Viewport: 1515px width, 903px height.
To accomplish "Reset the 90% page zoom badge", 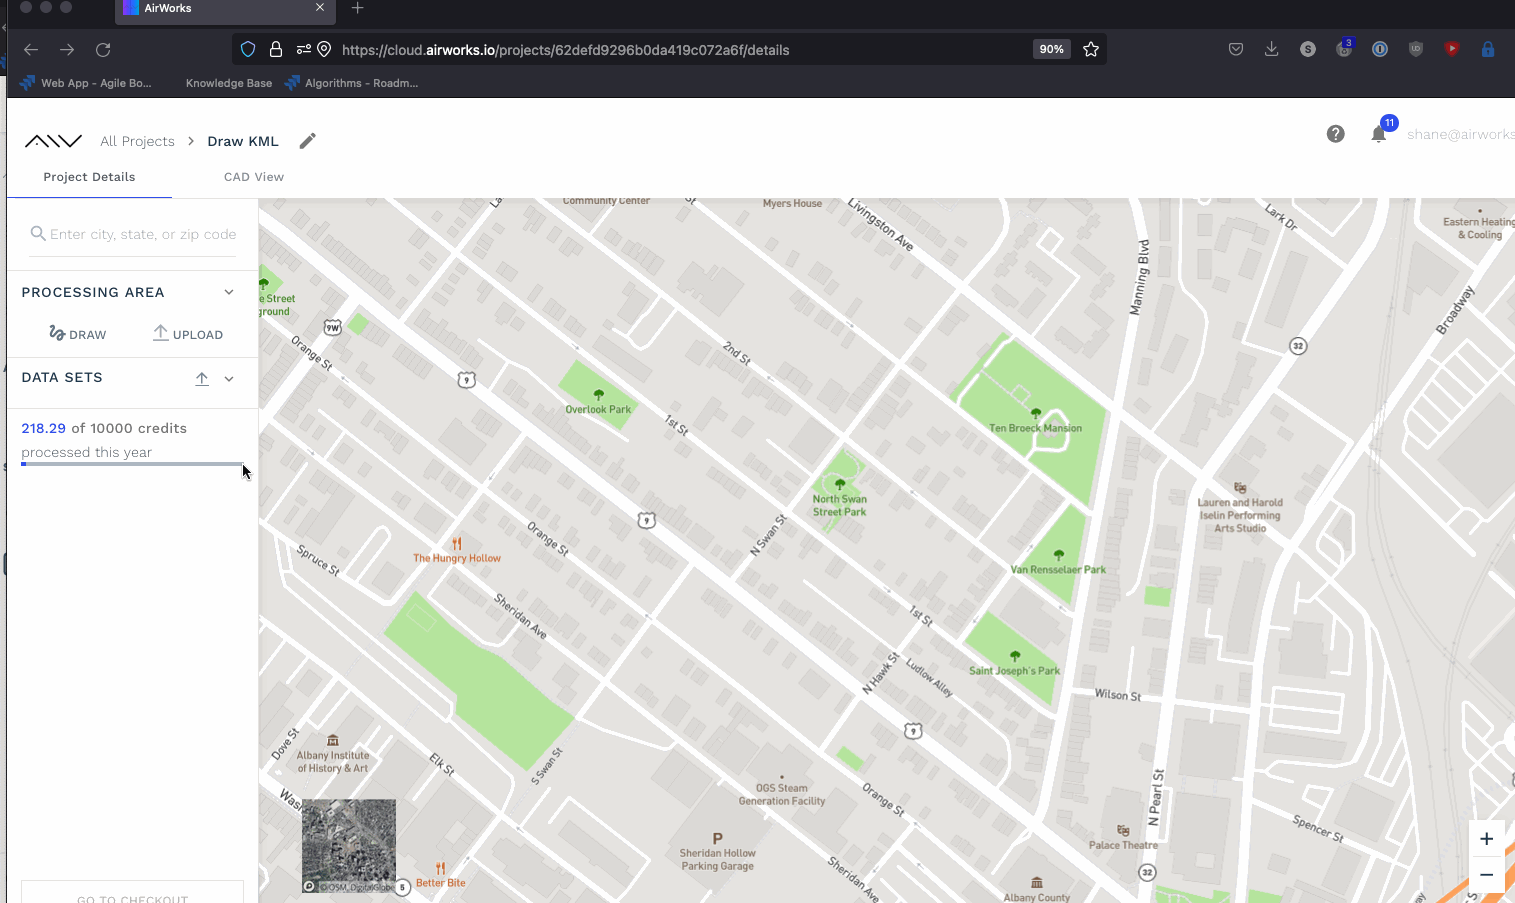I will [x=1051, y=49].
